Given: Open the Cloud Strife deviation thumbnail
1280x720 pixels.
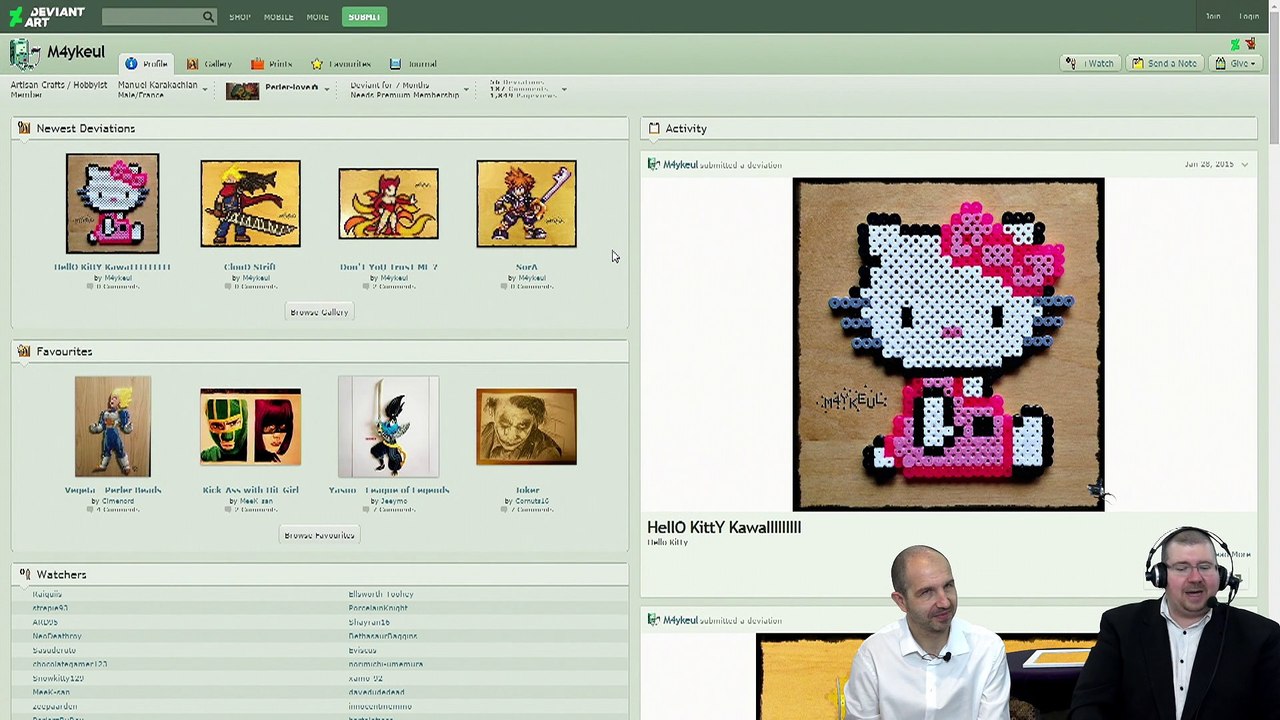Looking at the screenshot, I should click(250, 204).
